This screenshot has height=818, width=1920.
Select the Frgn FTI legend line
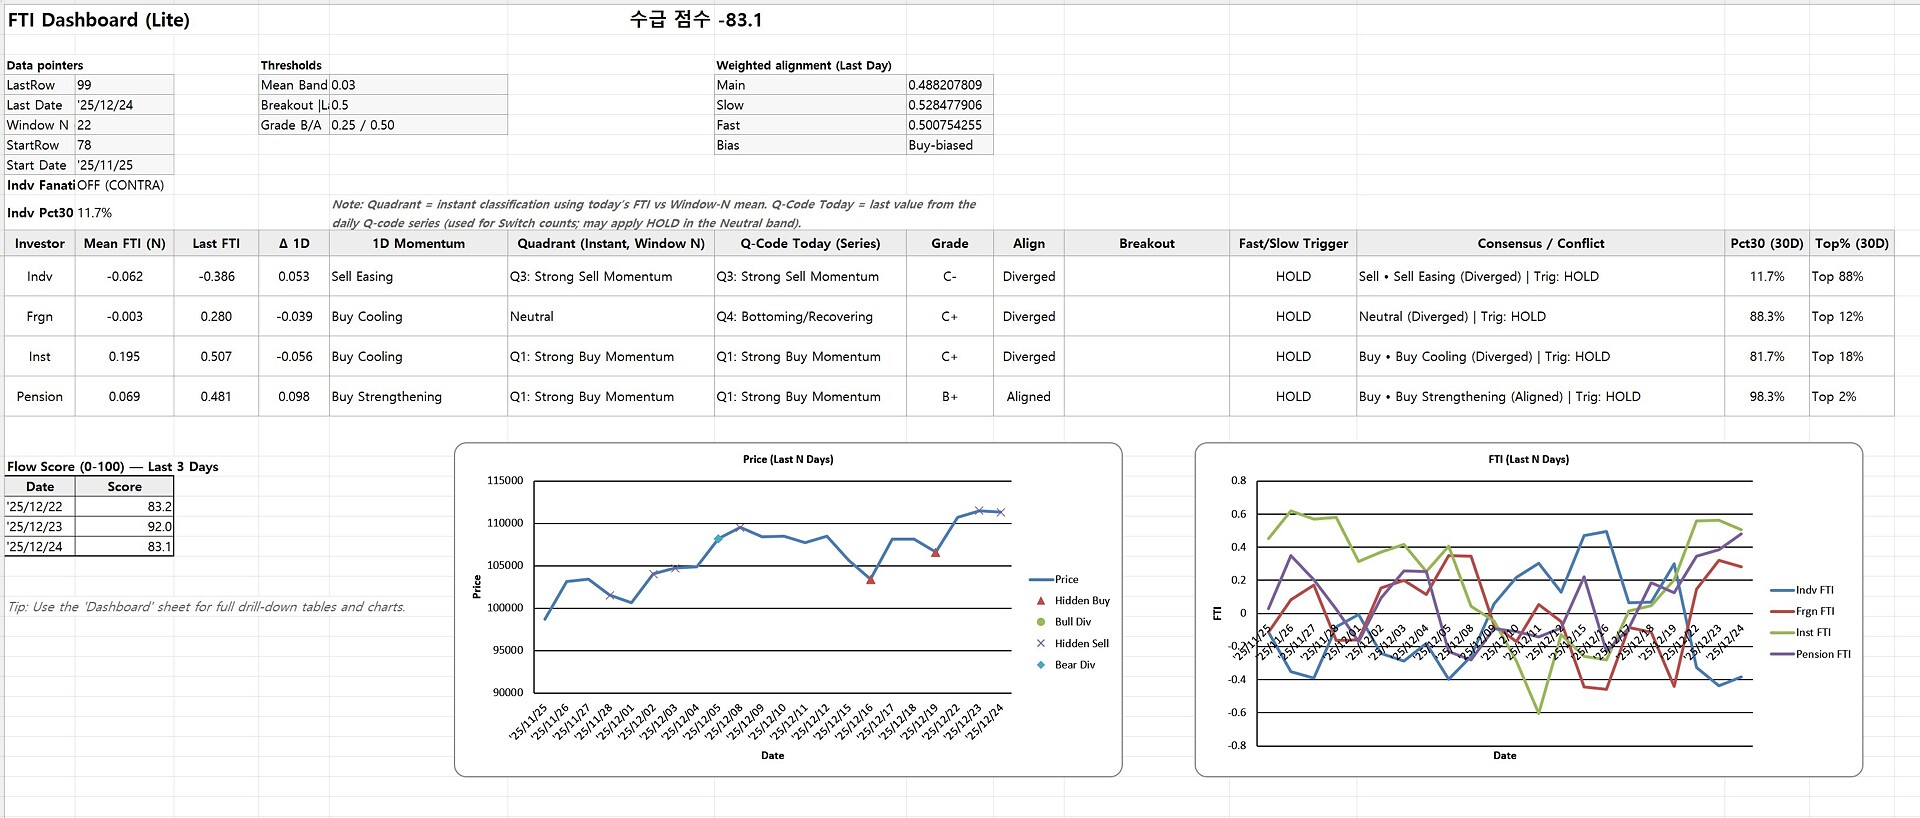point(1782,611)
